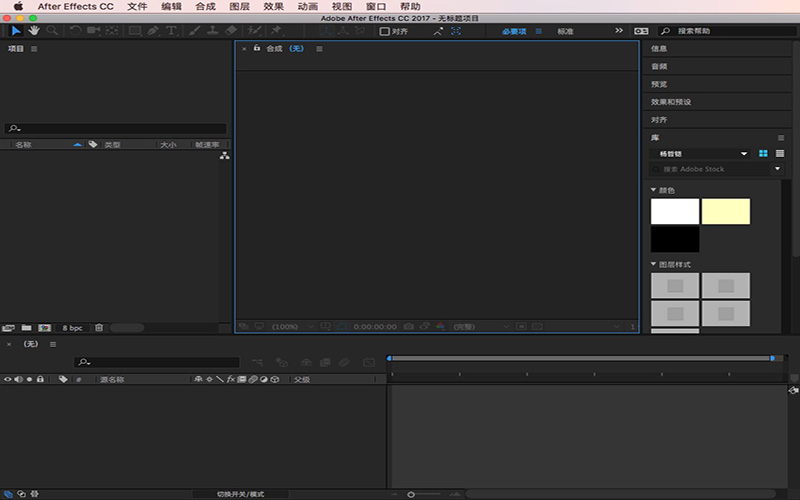
Task: Select the Zoom magnifier tool
Action: [x=52, y=31]
